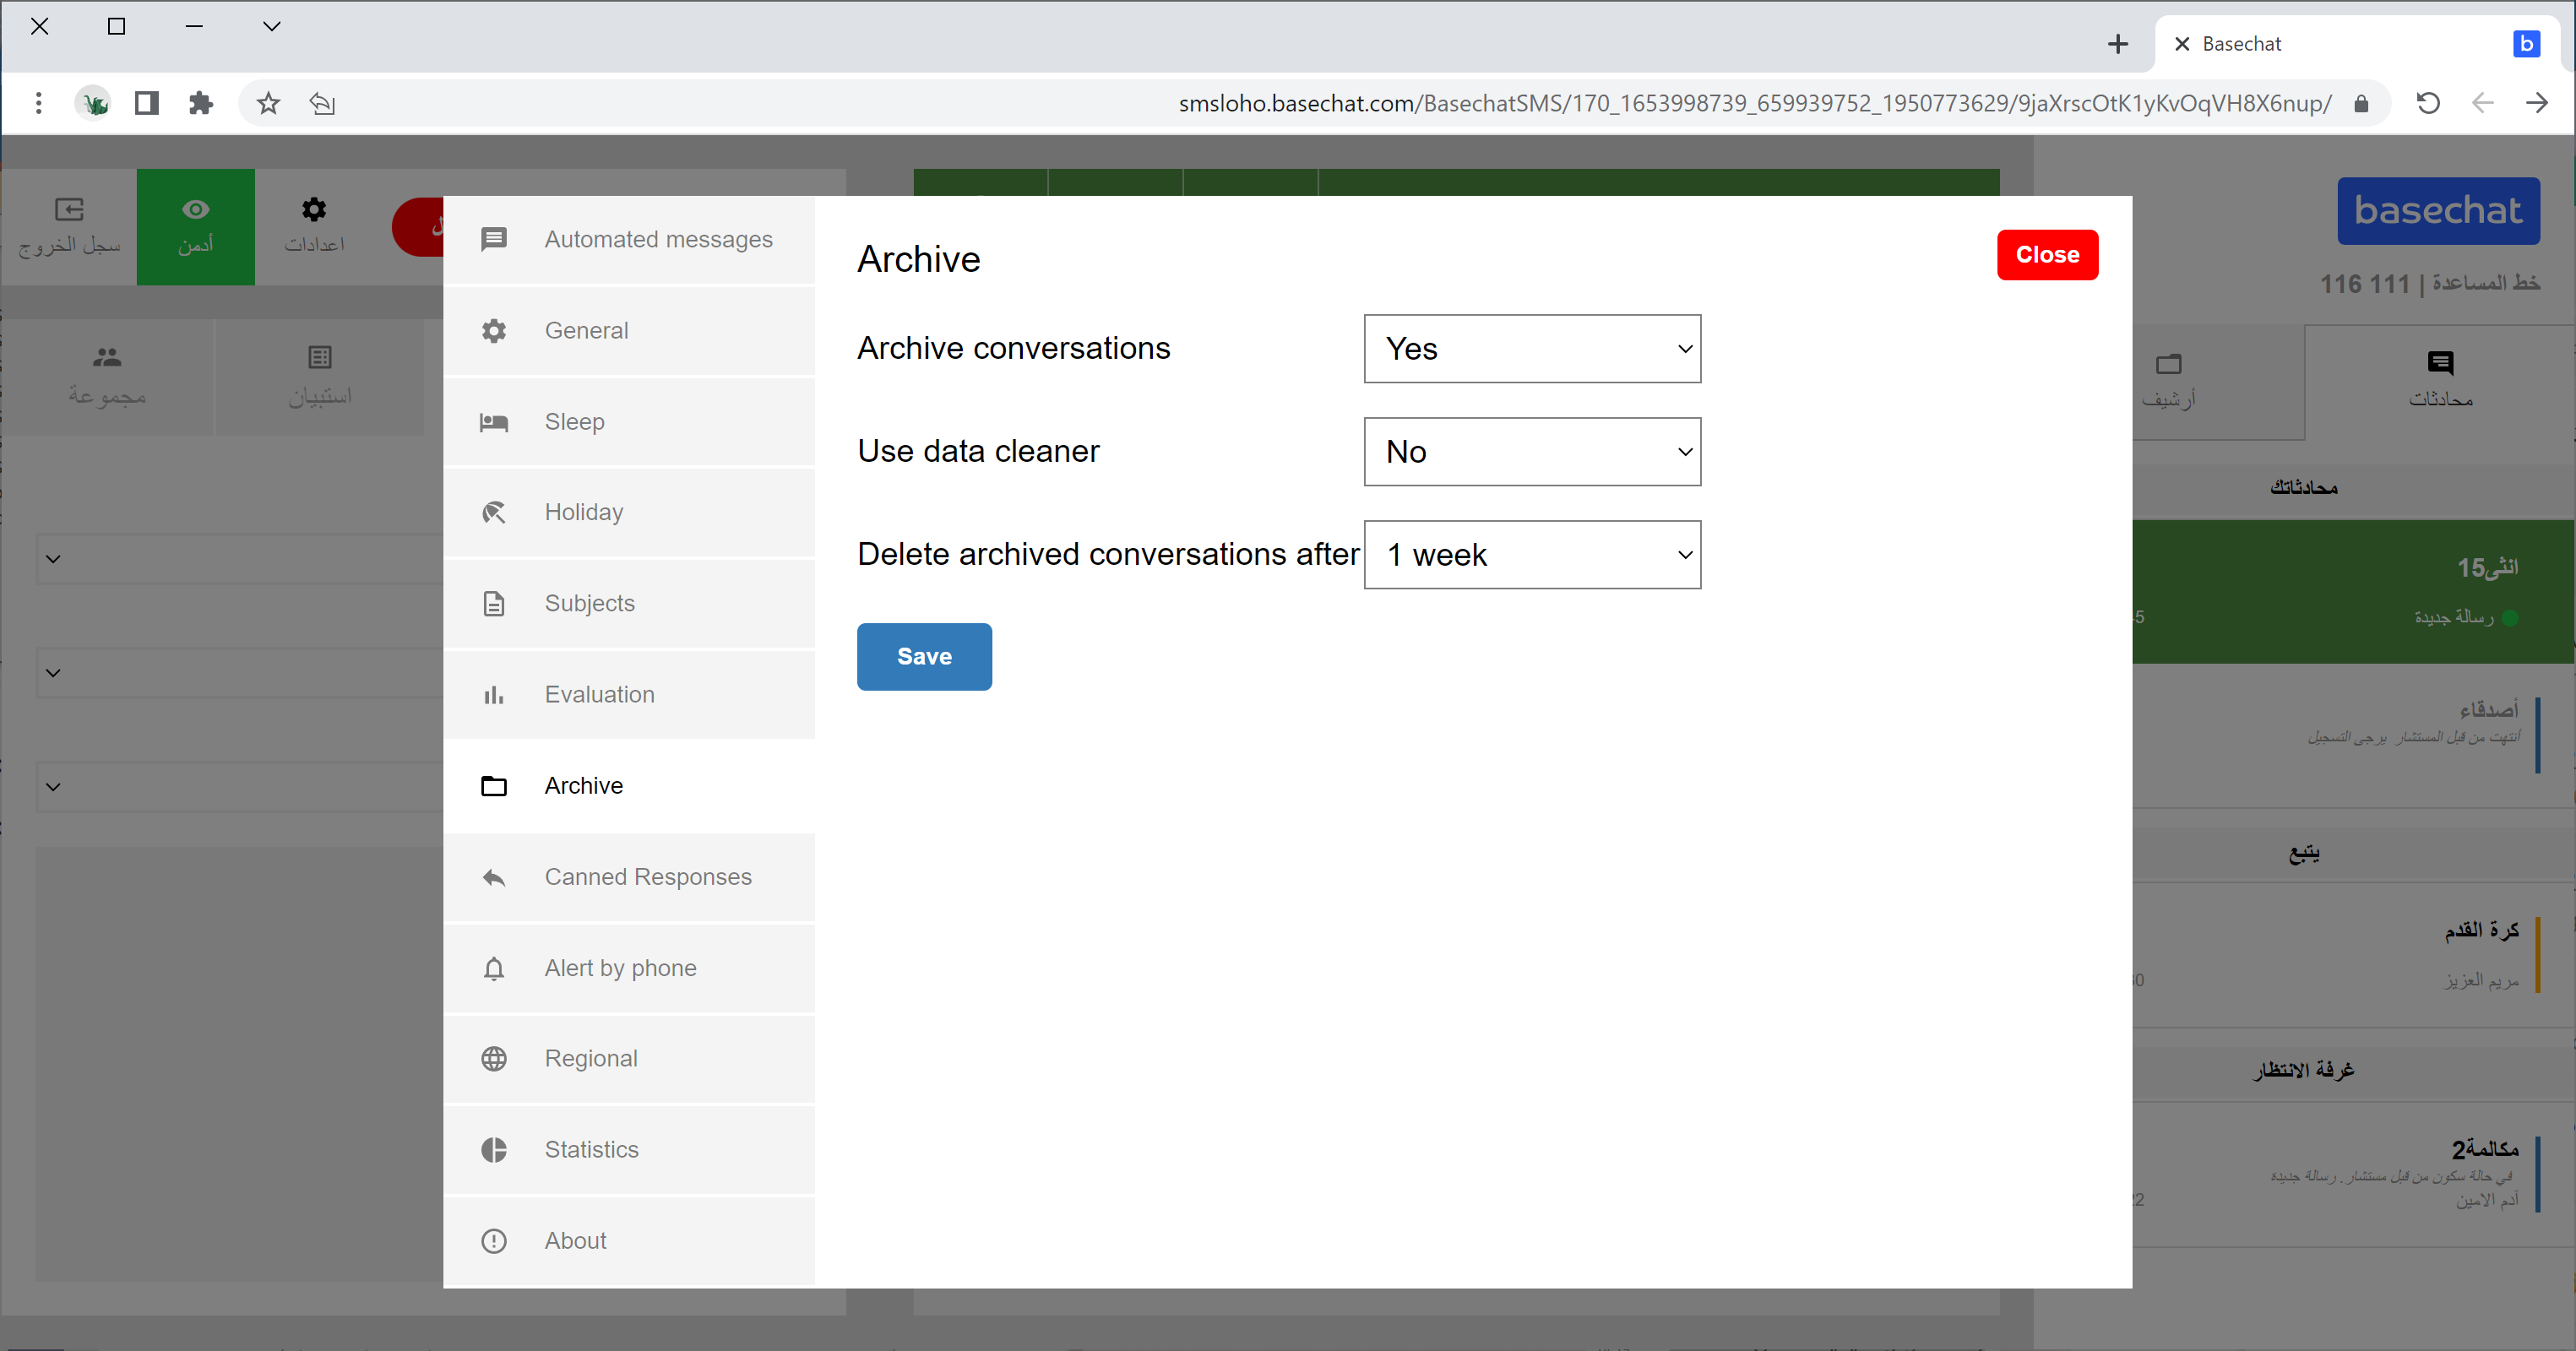This screenshot has width=2576, height=1351.
Task: Open the Archive conversations dropdown
Action: click(x=1532, y=349)
